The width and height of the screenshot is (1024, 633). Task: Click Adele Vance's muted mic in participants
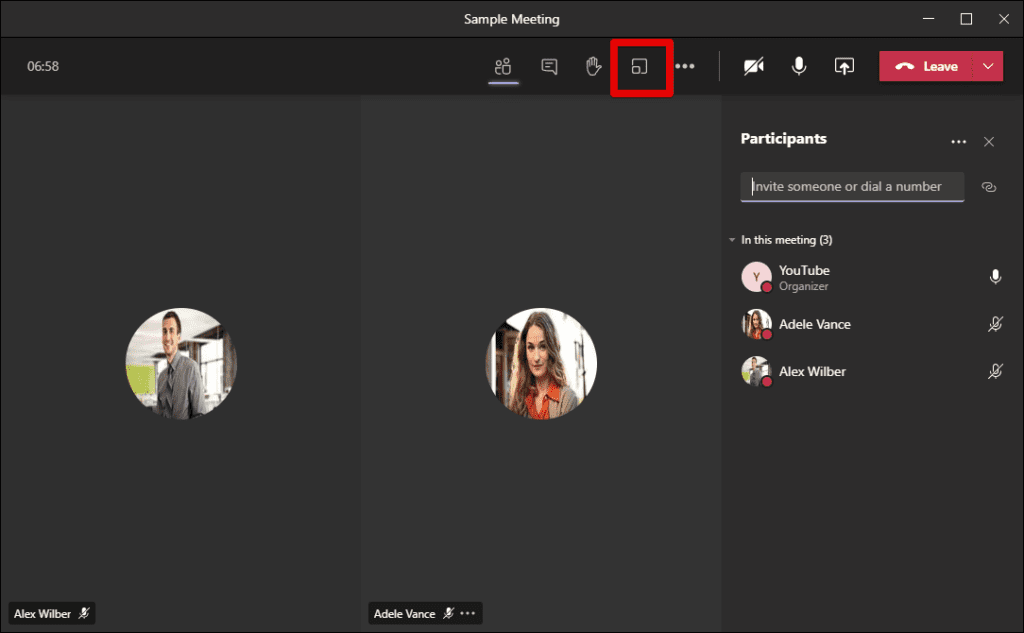(995, 324)
